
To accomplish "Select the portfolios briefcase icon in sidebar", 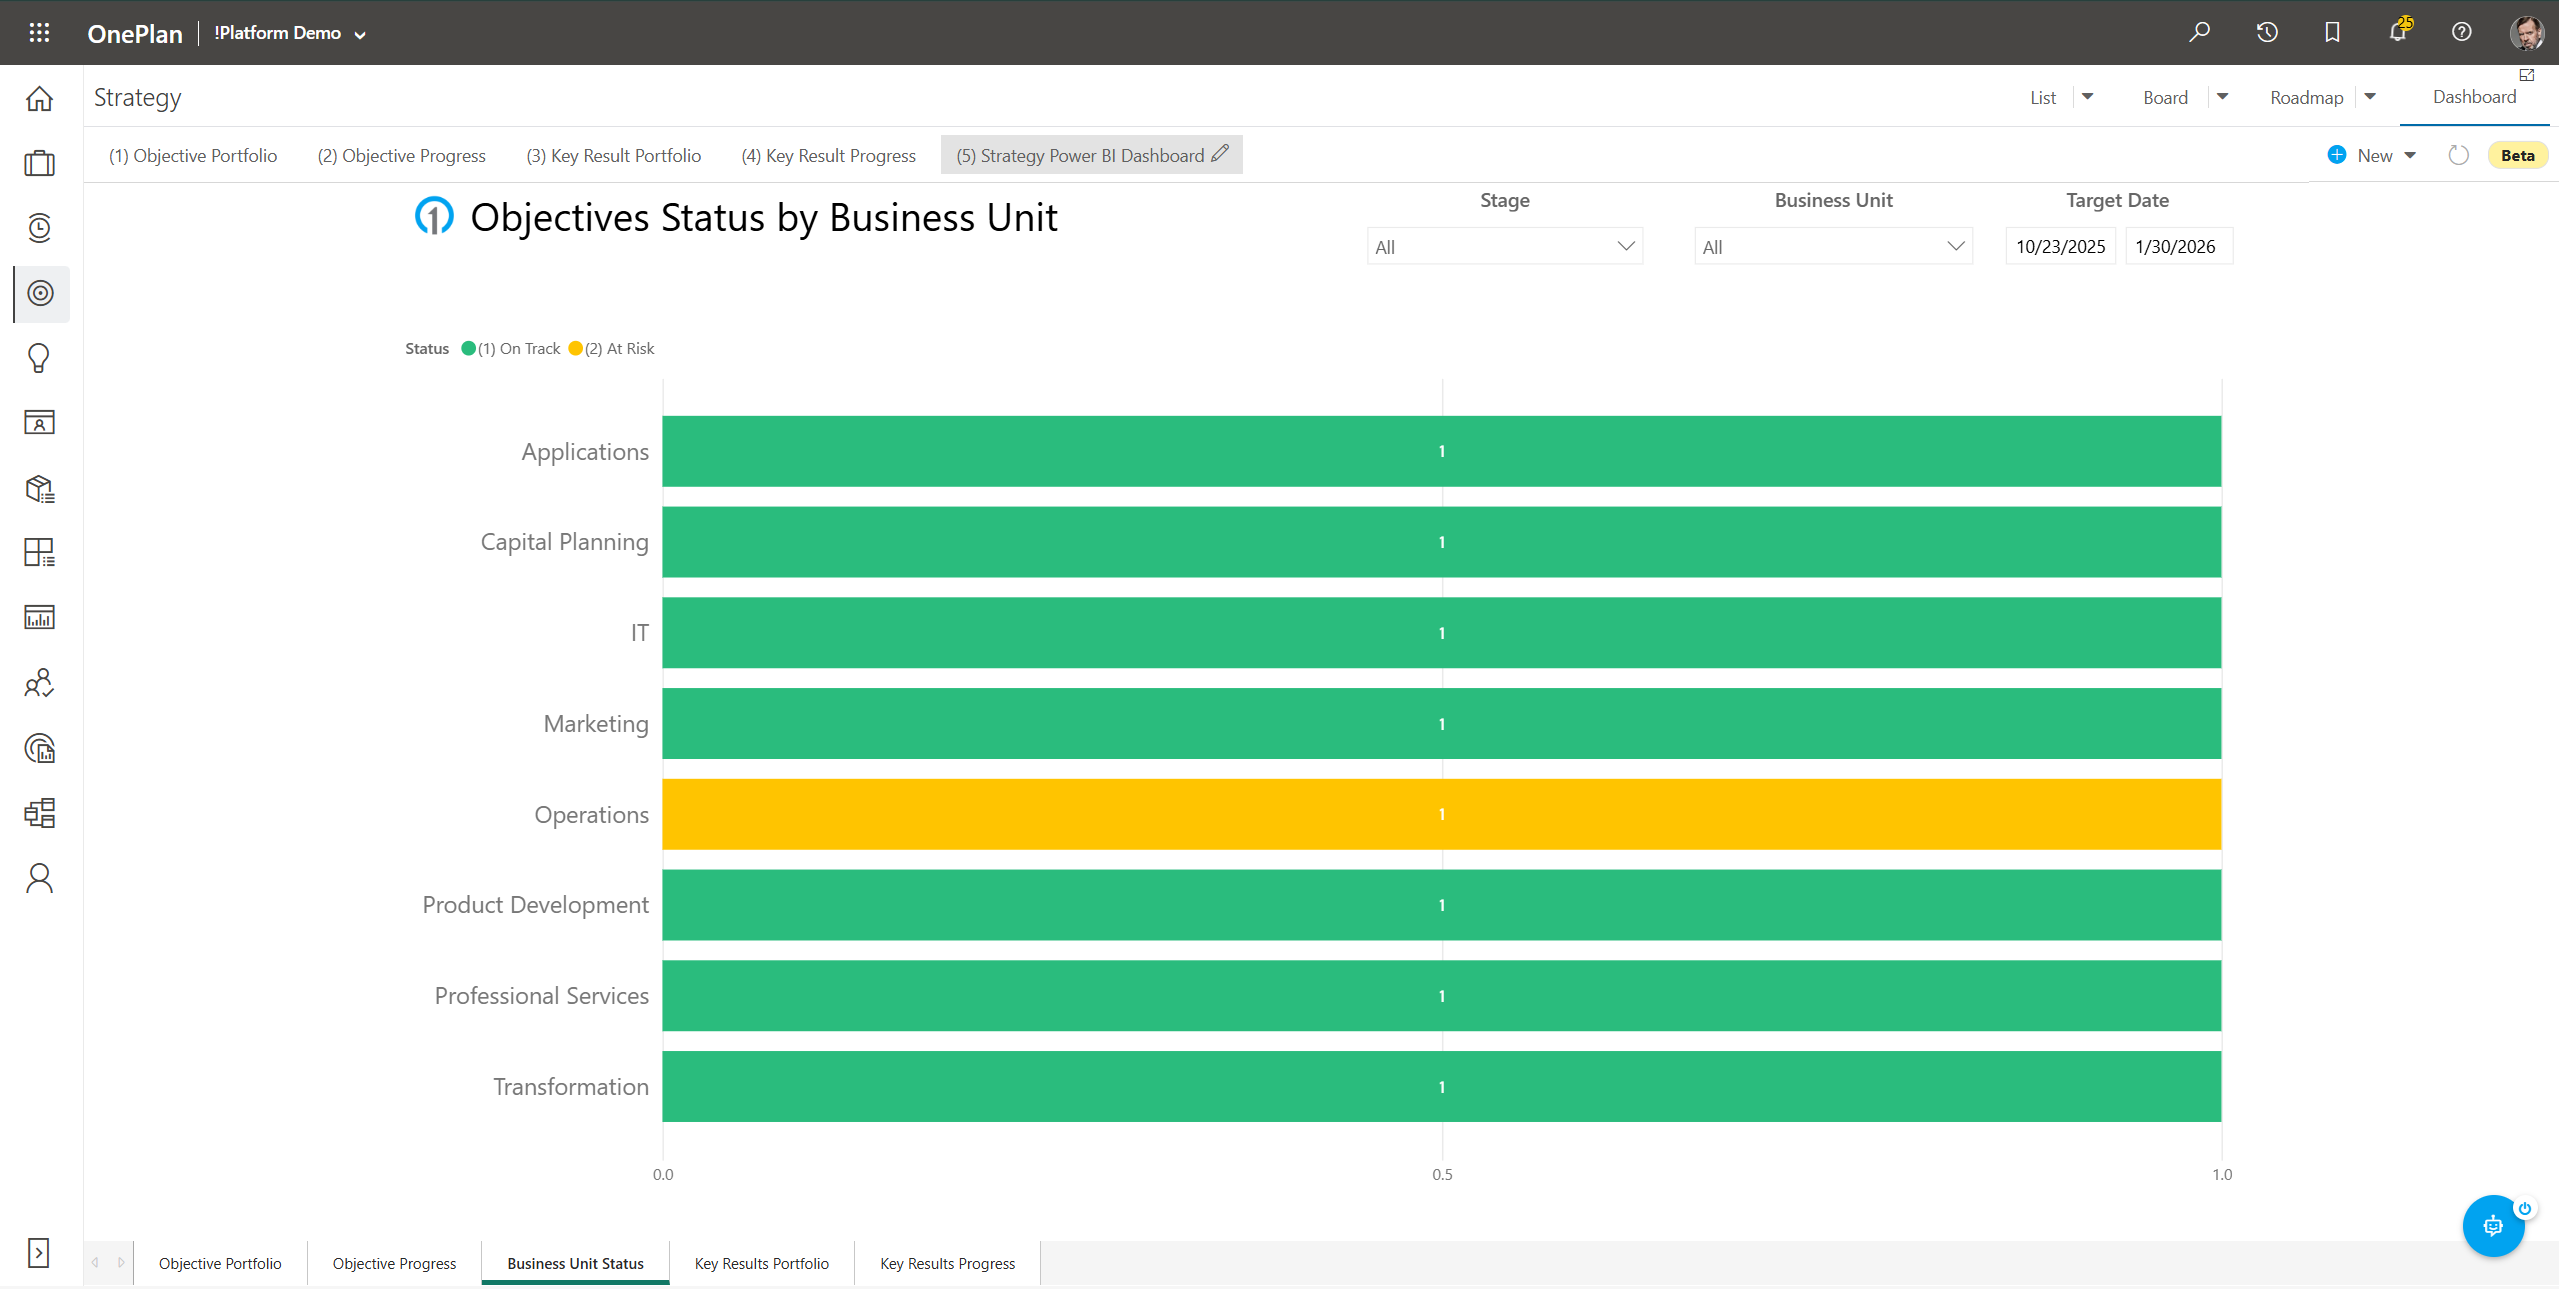I will 38,163.
